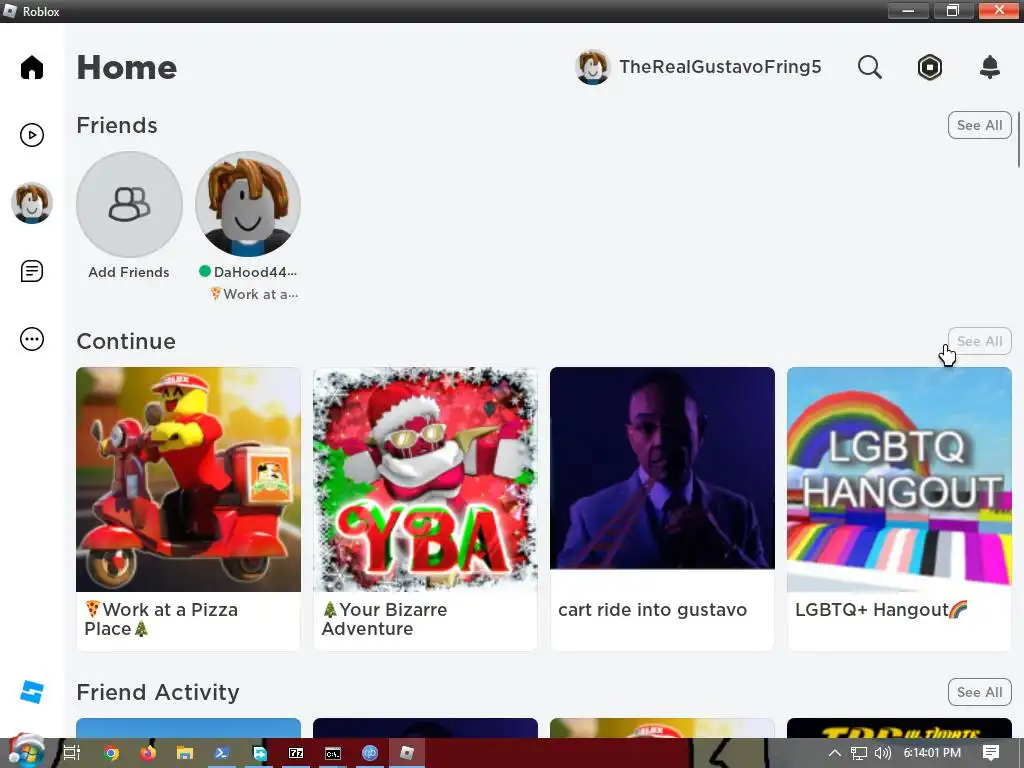The width and height of the screenshot is (1024, 768).
Task: Open Command Prompt from the taskbar
Action: pyautogui.click(x=333, y=753)
